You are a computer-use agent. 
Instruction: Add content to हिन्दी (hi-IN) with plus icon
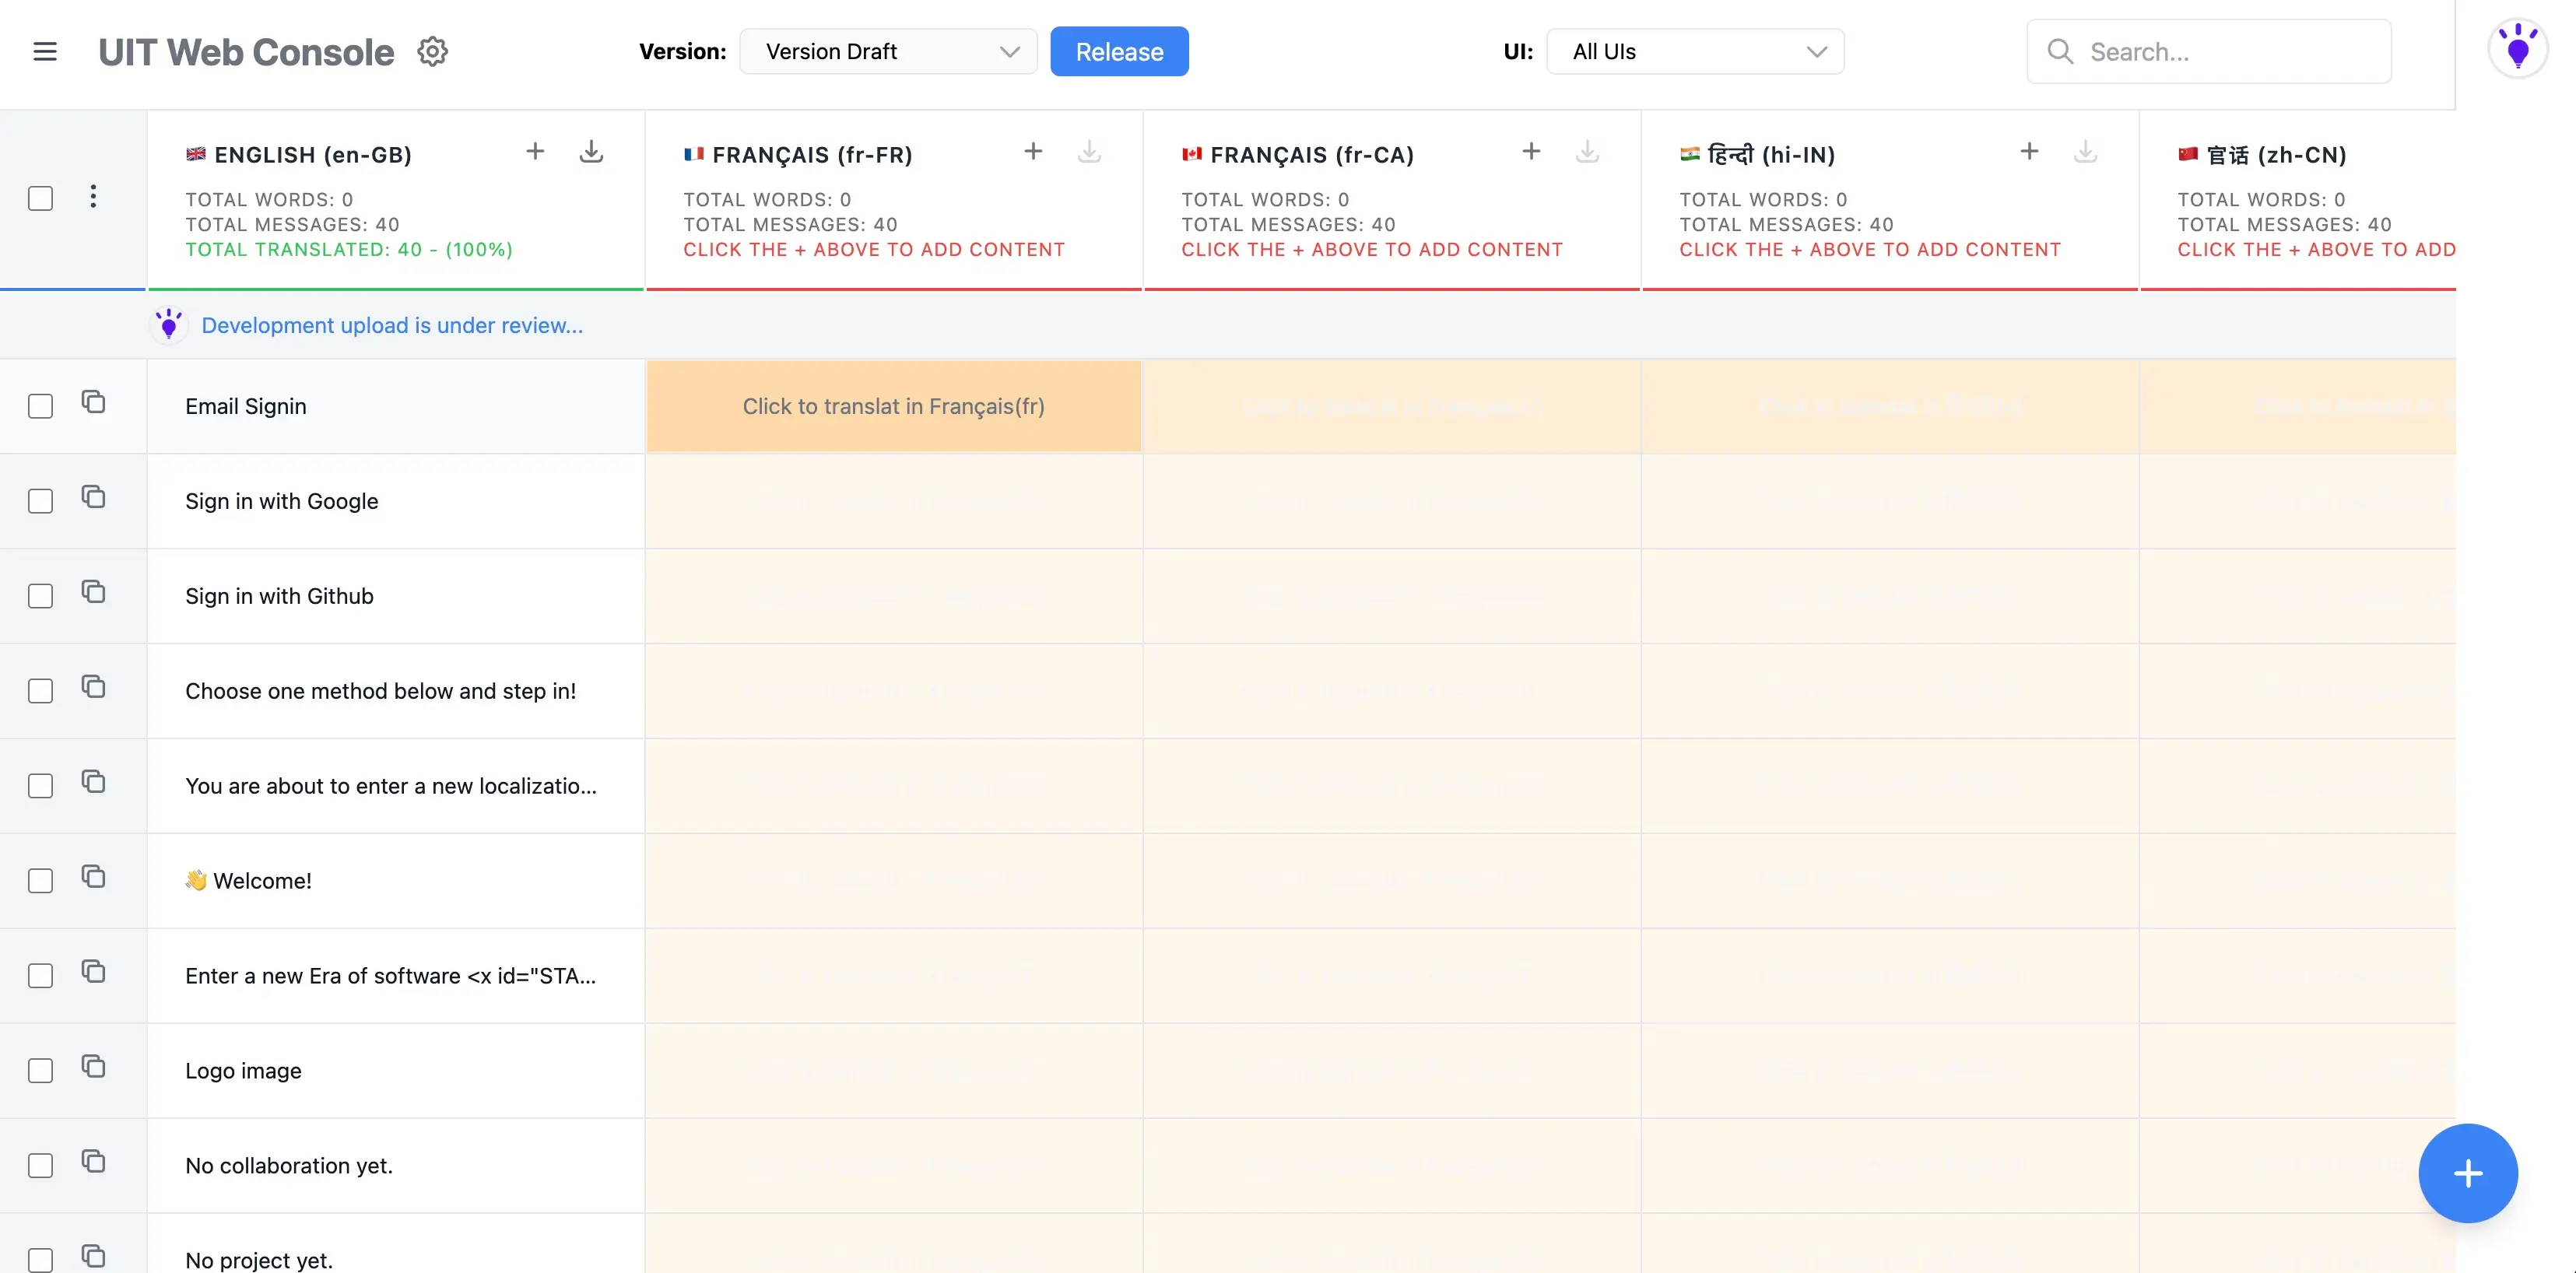tap(2029, 152)
